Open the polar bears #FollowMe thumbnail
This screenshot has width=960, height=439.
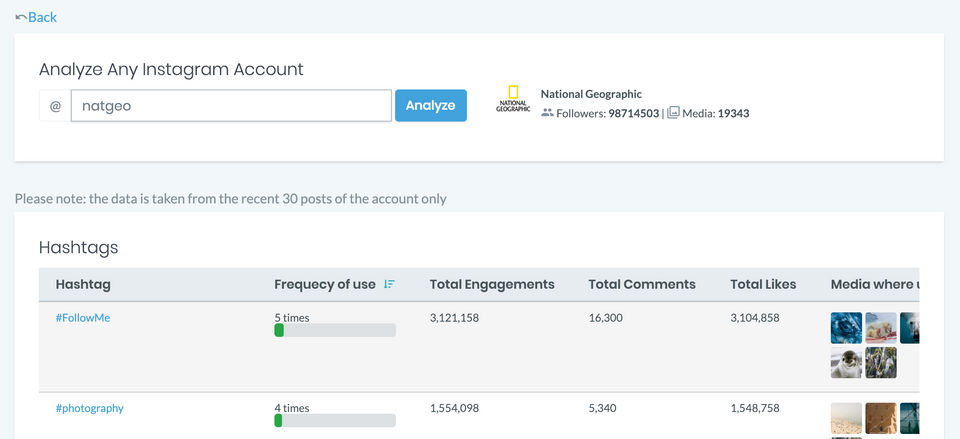[x=881, y=328]
